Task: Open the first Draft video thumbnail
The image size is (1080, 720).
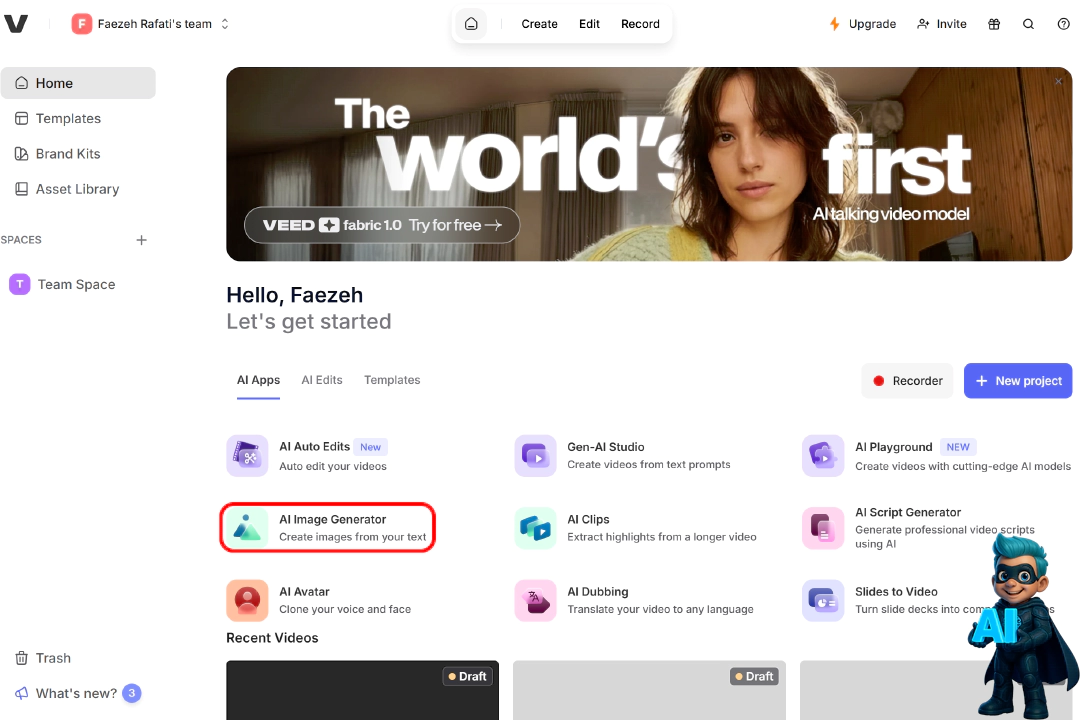Action: [x=362, y=690]
